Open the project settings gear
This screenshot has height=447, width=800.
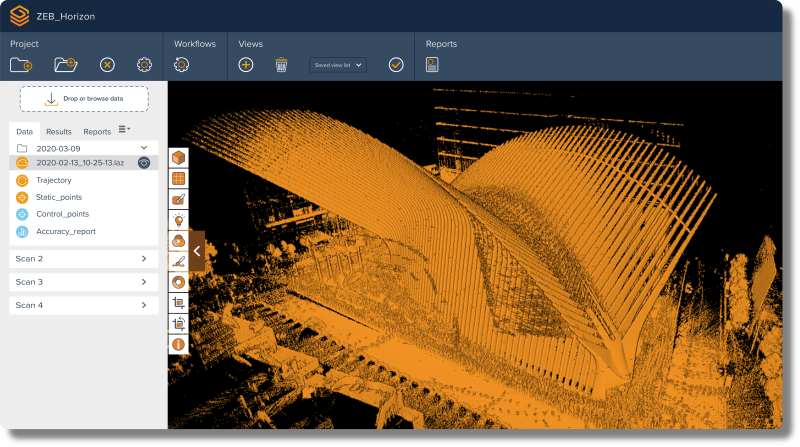144,65
